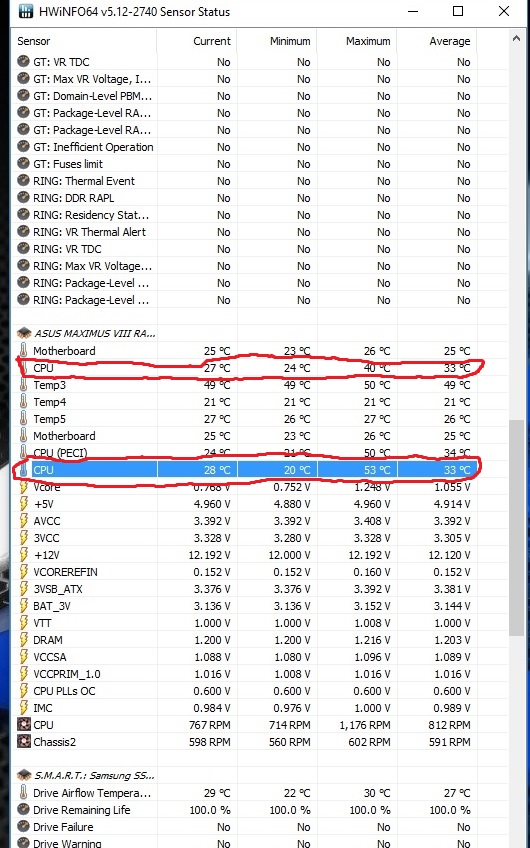Click the 12.192 V current +12V value

208,555
